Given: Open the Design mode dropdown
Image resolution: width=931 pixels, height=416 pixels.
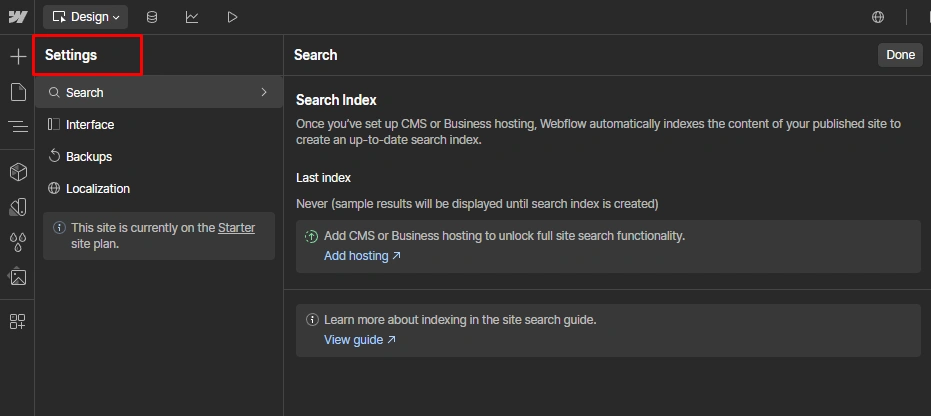Looking at the screenshot, I should [86, 17].
